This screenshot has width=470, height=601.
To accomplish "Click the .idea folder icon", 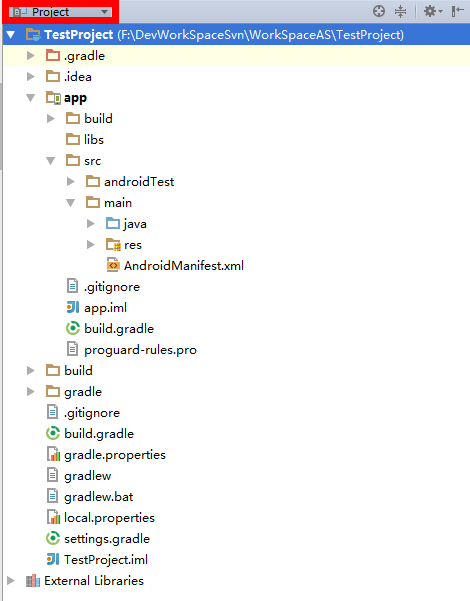I will click(53, 77).
